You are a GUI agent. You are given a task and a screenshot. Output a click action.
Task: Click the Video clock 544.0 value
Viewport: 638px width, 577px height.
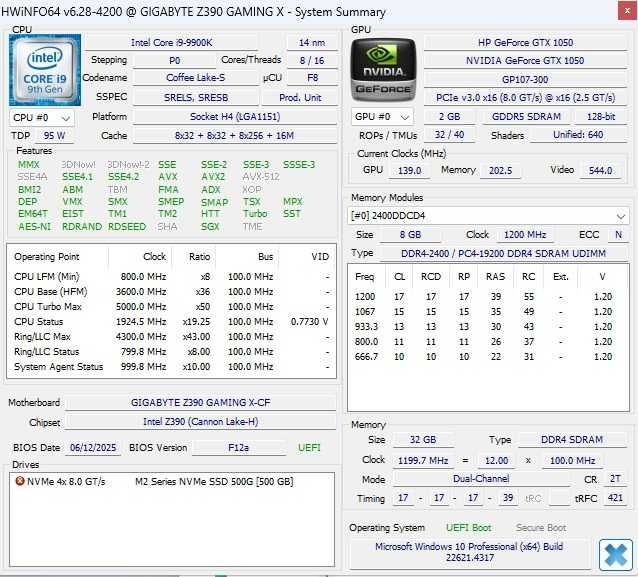point(600,170)
